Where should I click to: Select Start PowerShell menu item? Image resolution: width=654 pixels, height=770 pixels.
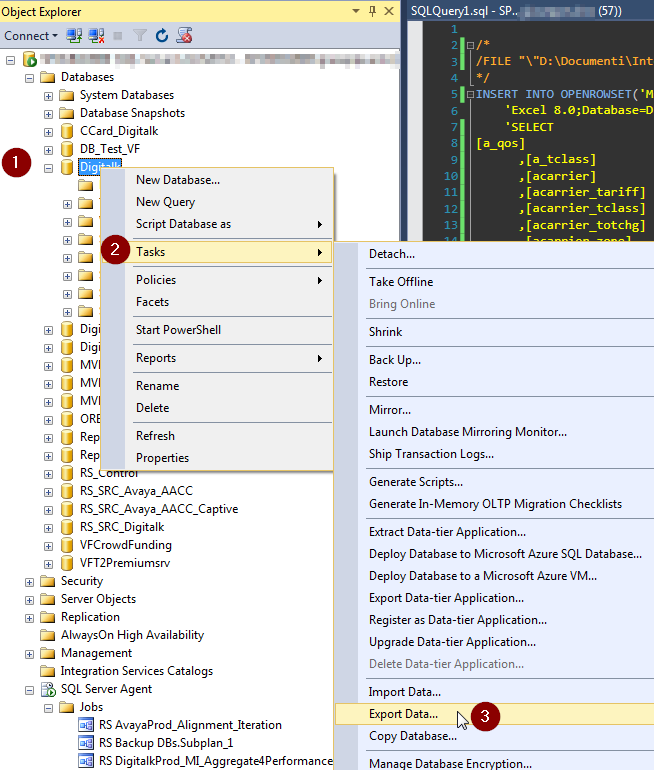pyautogui.click(x=217, y=330)
